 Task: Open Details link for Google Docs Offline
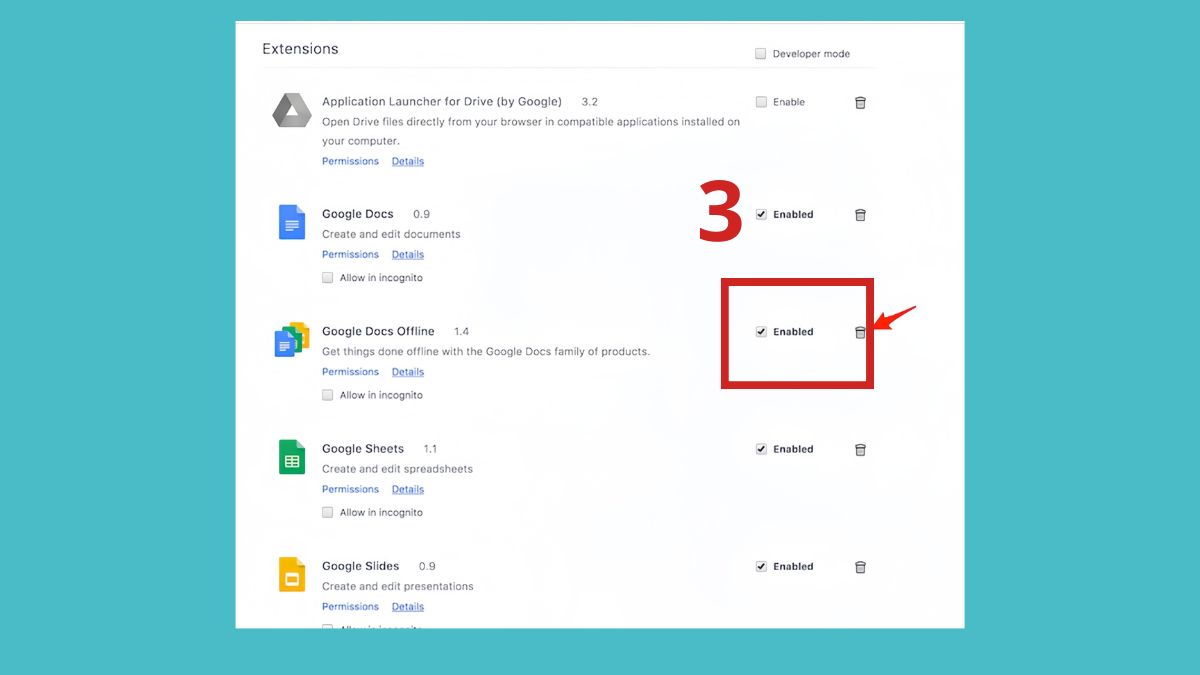click(x=408, y=372)
